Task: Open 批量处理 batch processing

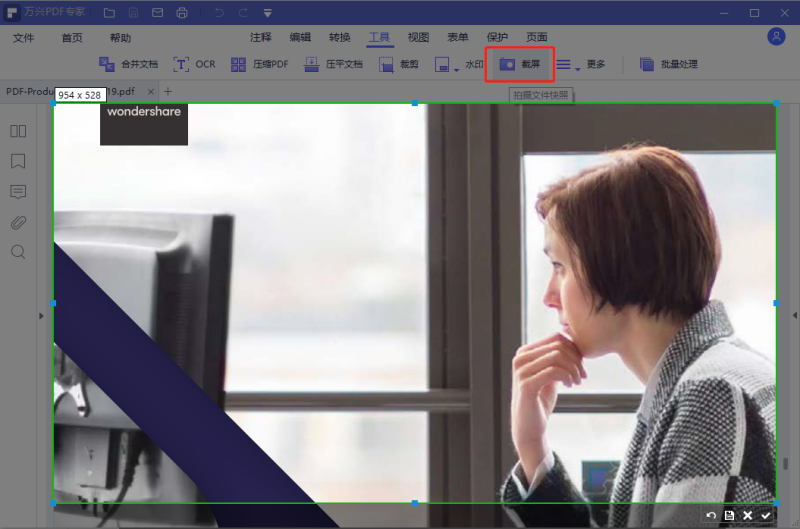Action: pos(668,64)
